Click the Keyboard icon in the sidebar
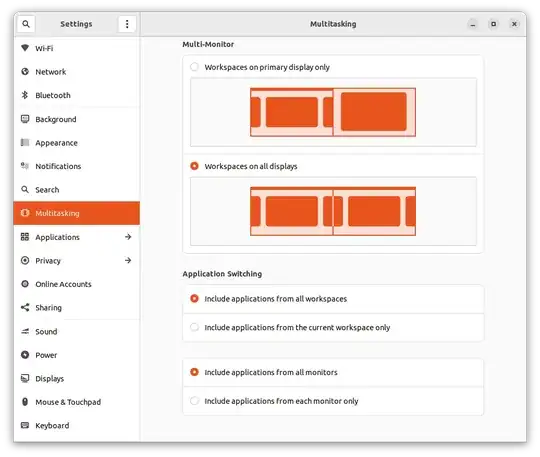The width and height of the screenshot is (540, 457). click(25, 425)
